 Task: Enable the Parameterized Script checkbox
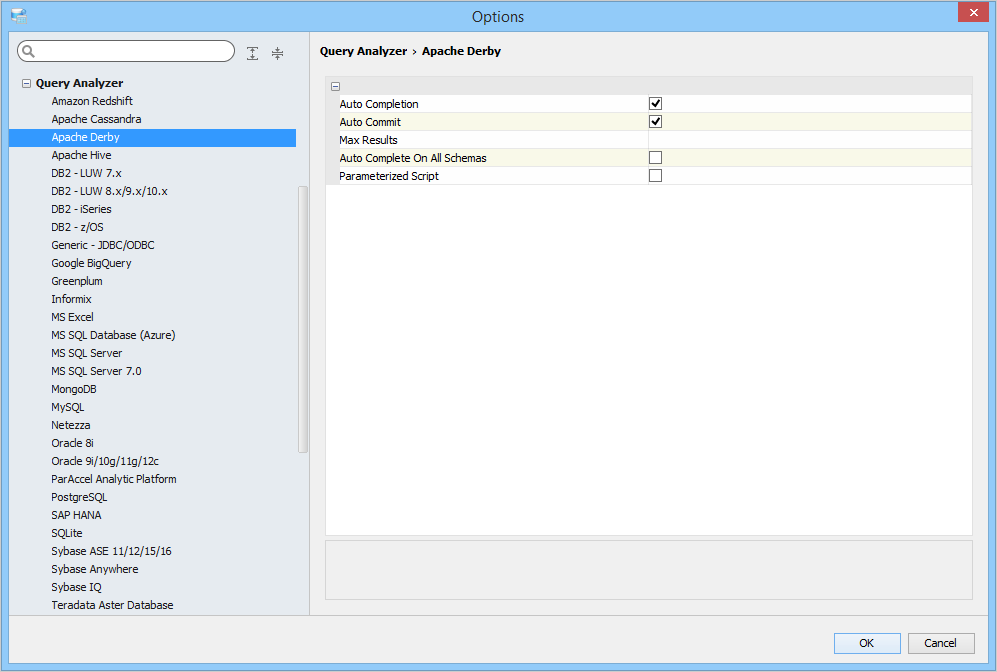click(x=655, y=175)
